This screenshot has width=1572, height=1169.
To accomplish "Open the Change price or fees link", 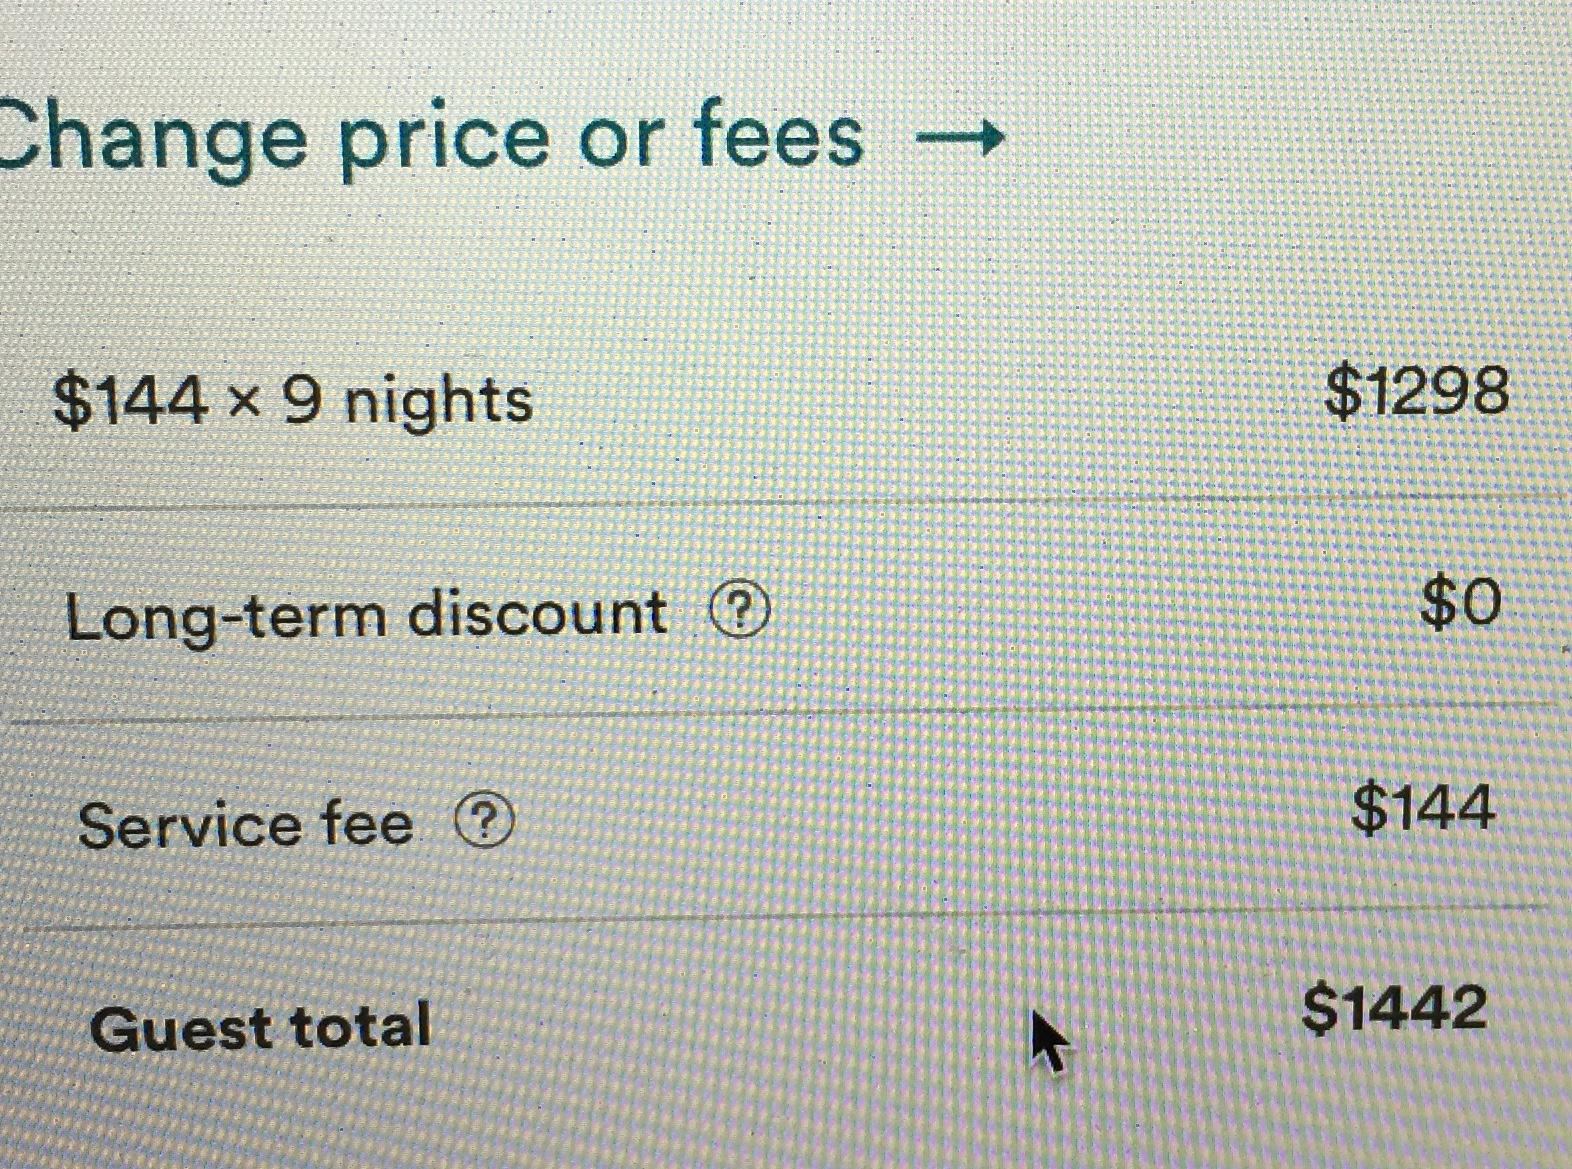I will tap(430, 138).
